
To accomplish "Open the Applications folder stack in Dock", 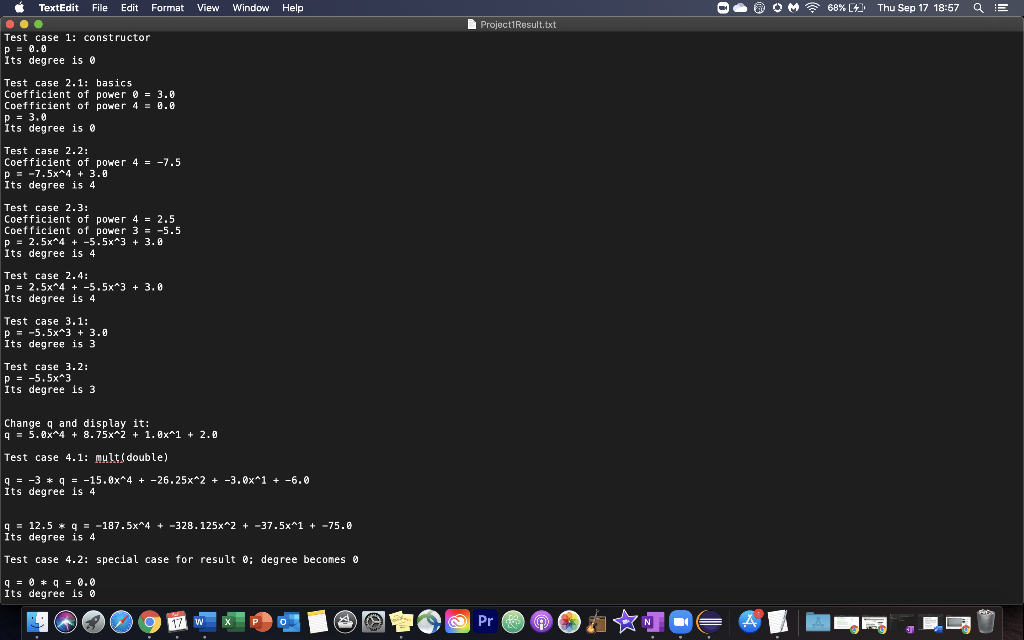I will pos(817,623).
